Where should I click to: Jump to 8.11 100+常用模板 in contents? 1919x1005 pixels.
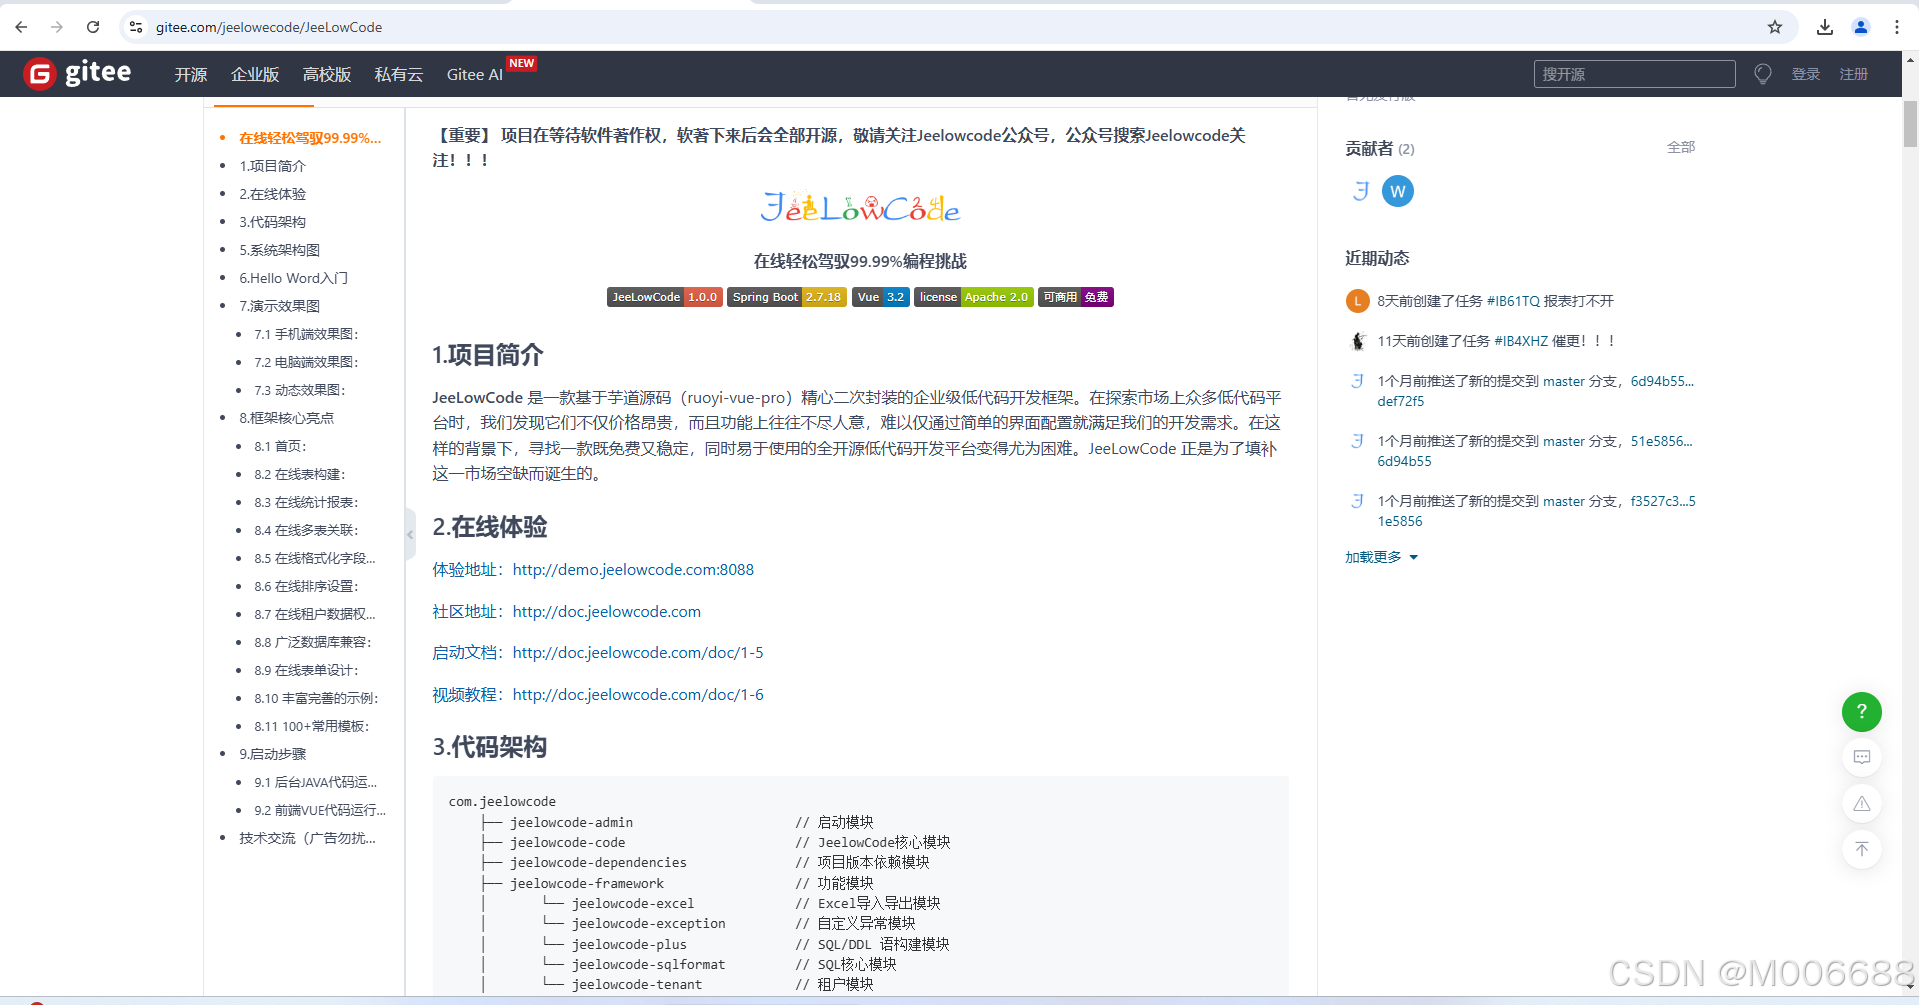tap(312, 726)
